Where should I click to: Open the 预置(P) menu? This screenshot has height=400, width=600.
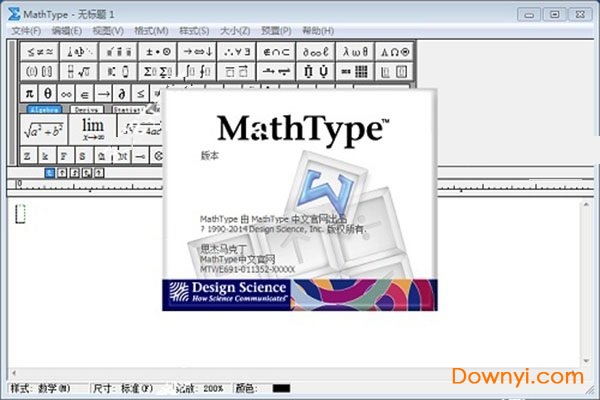(x=276, y=31)
